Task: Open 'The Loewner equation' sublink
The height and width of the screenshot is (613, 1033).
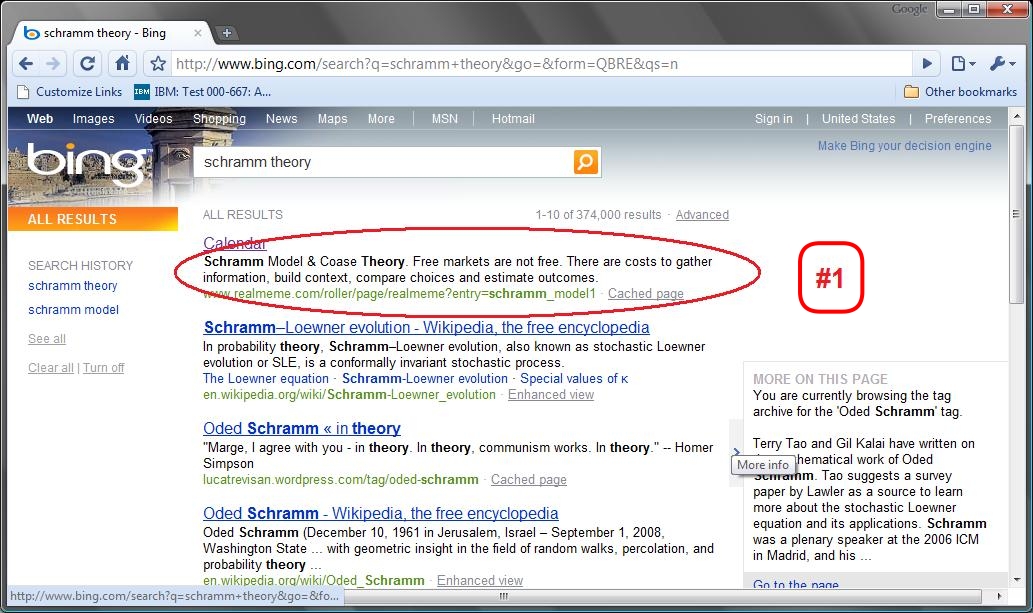Action: click(x=265, y=378)
